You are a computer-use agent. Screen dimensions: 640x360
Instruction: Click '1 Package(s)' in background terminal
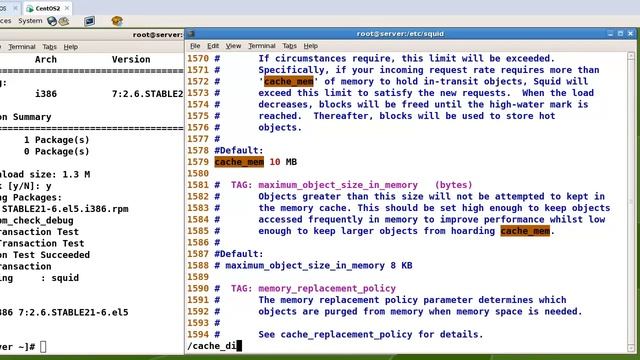56,140
